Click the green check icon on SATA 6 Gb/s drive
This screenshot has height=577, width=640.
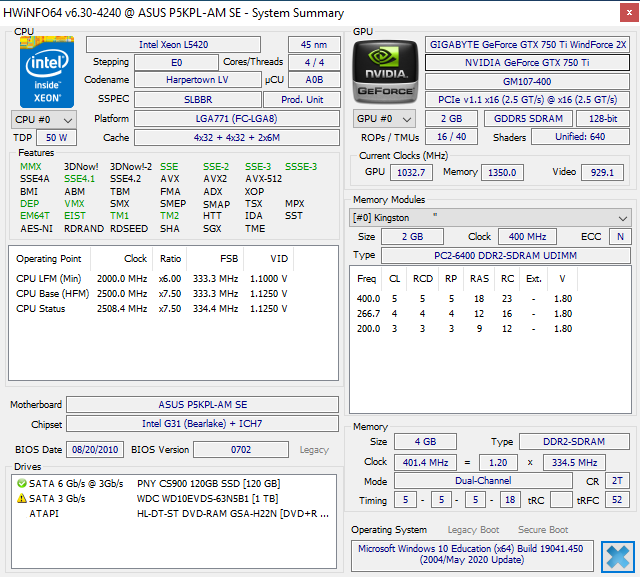click(x=22, y=484)
